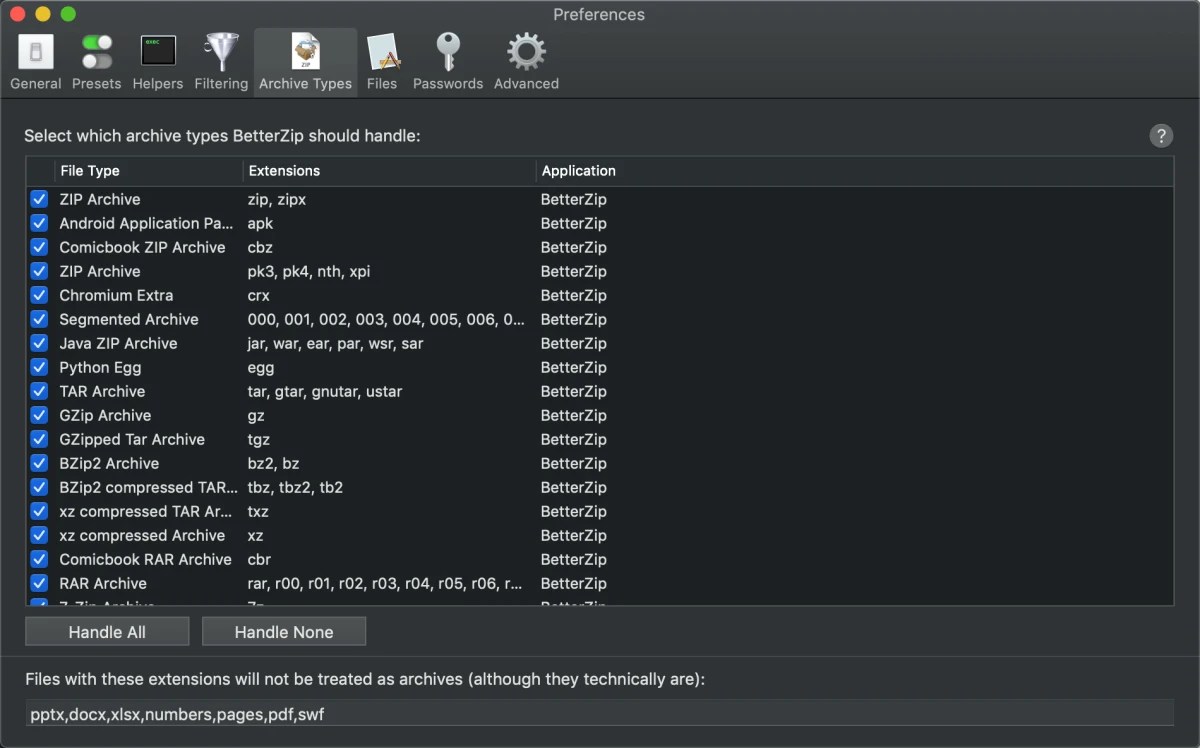Open Application dropdown for Segmented Archive row
Screen dimensions: 1200x748
pyautogui.click(x=574, y=319)
